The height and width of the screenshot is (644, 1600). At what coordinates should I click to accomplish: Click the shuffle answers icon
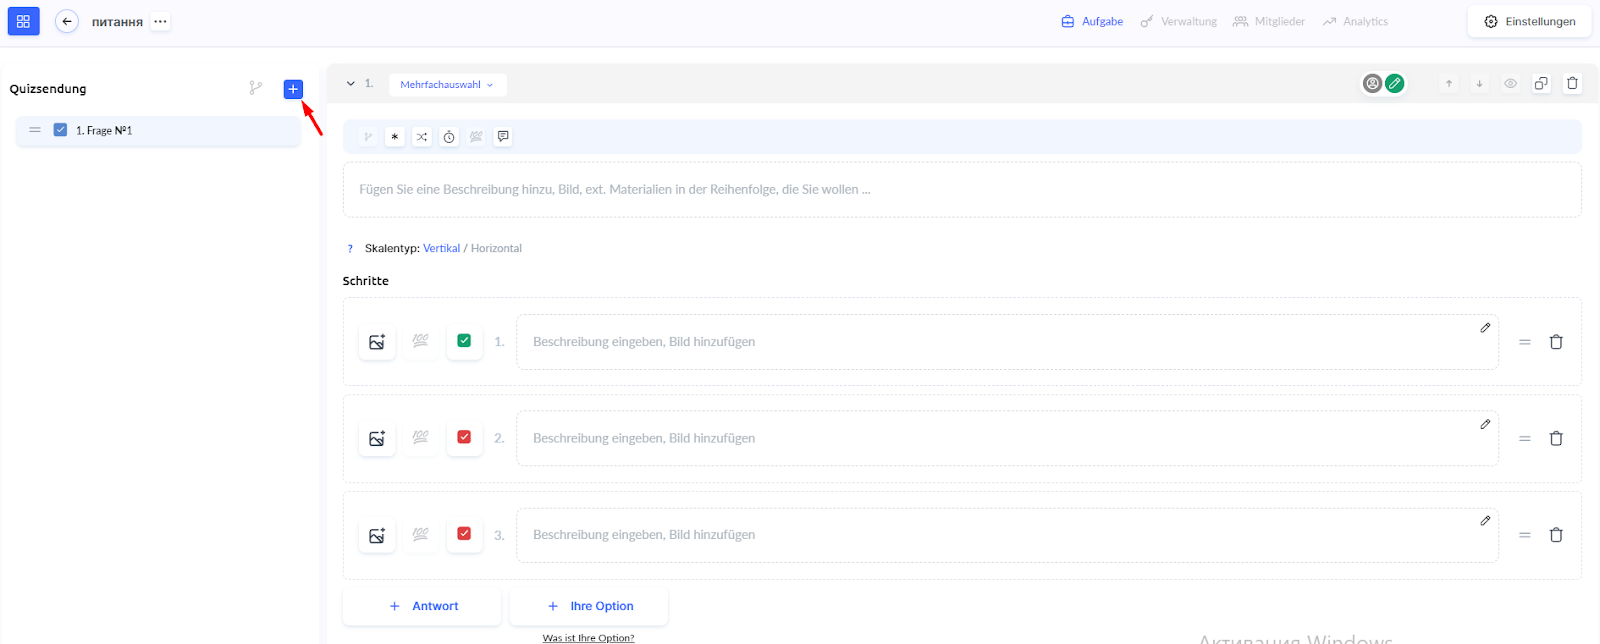coord(422,137)
